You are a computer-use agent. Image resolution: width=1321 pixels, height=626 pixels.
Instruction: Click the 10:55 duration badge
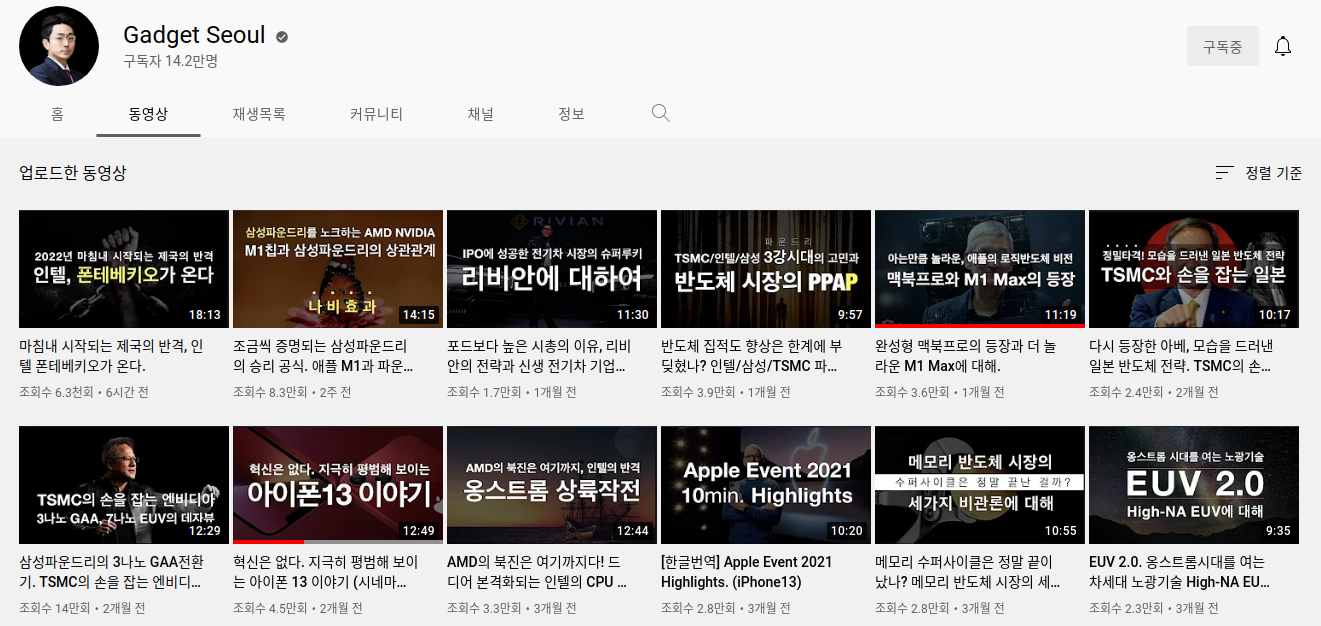tap(1060, 531)
